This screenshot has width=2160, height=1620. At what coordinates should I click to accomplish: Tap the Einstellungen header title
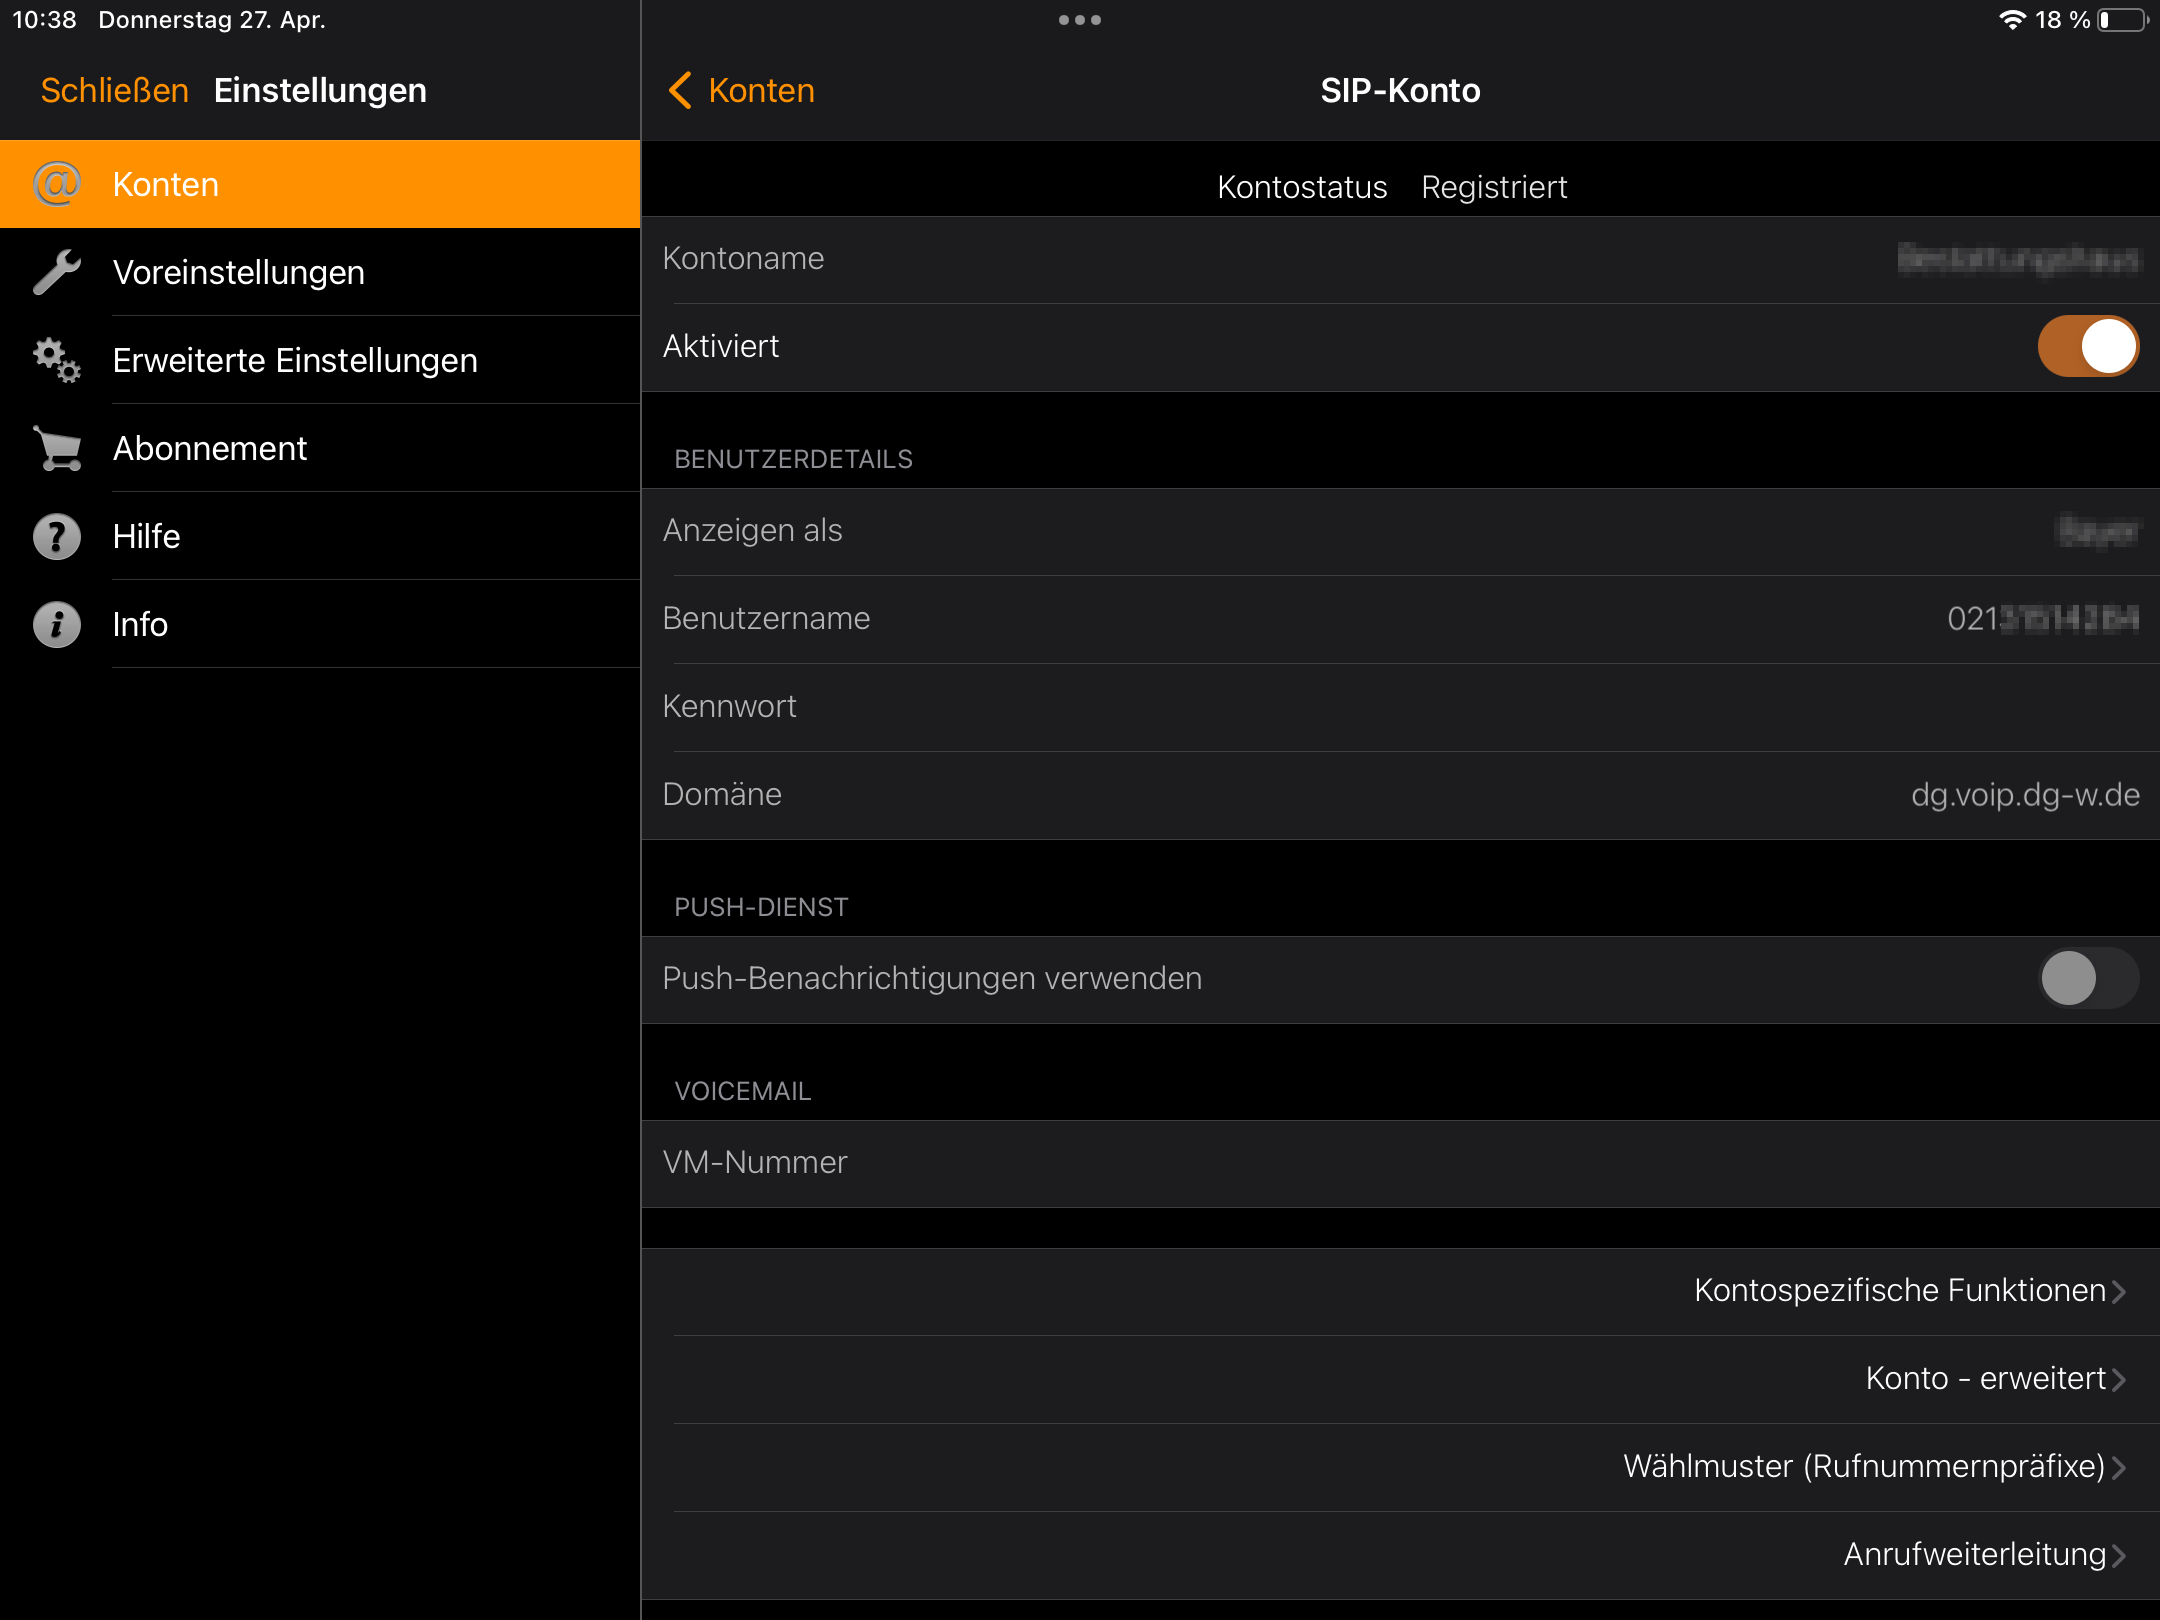pos(320,90)
